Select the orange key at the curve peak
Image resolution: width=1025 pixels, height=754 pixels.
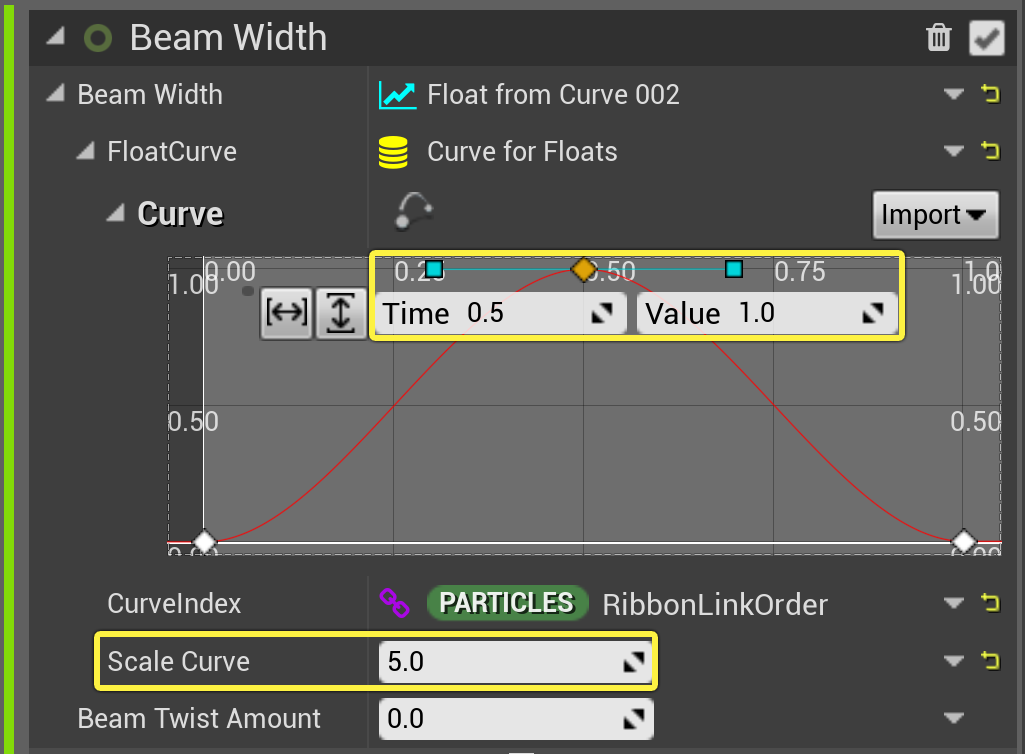click(583, 269)
